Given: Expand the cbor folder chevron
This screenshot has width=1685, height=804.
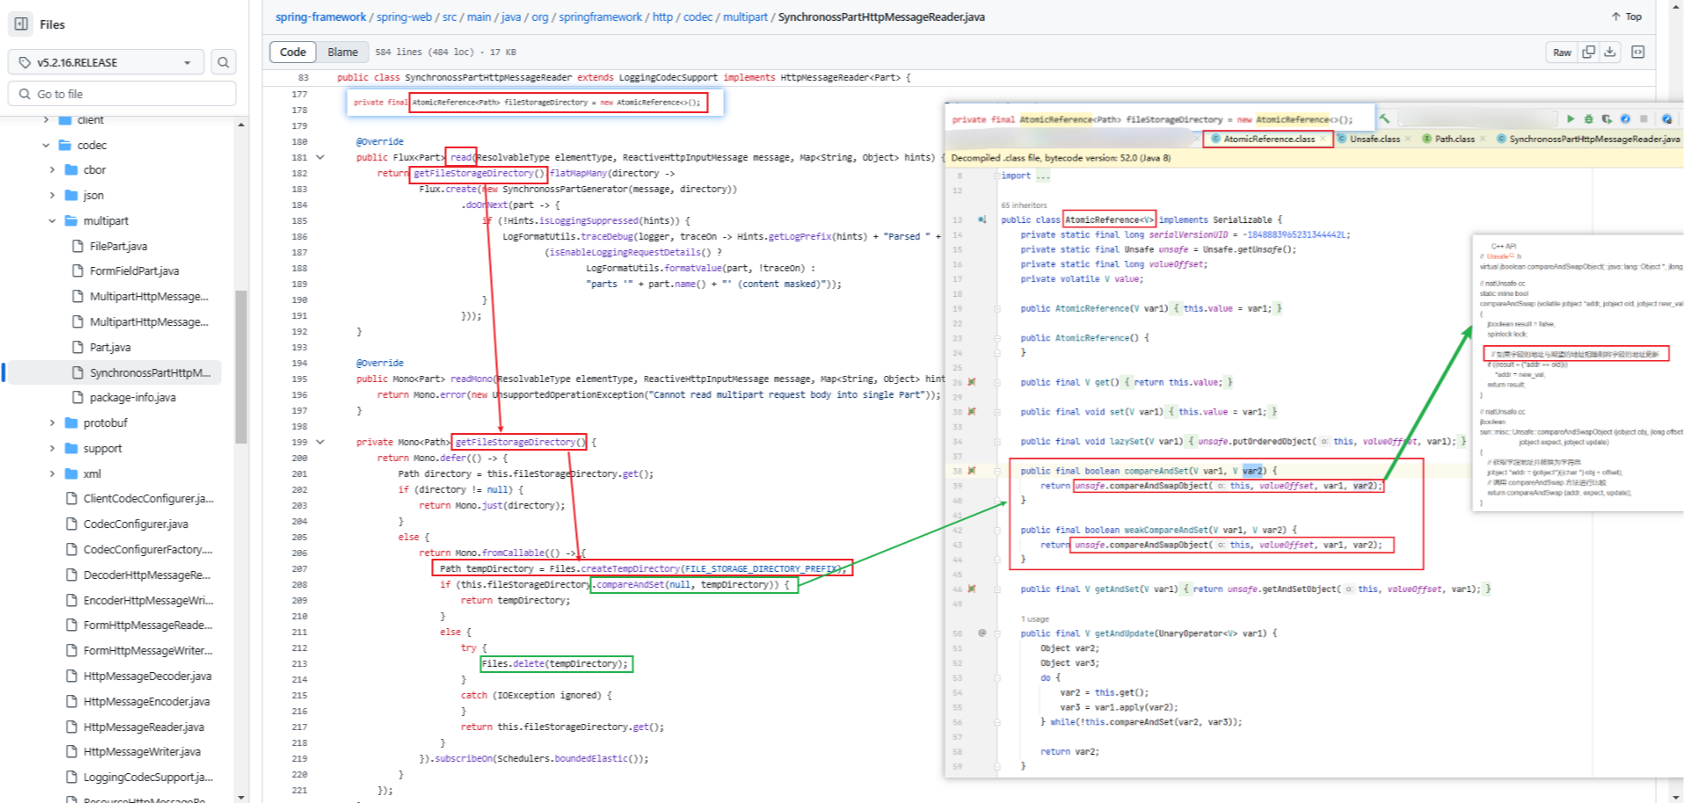Looking at the screenshot, I should click(x=52, y=170).
